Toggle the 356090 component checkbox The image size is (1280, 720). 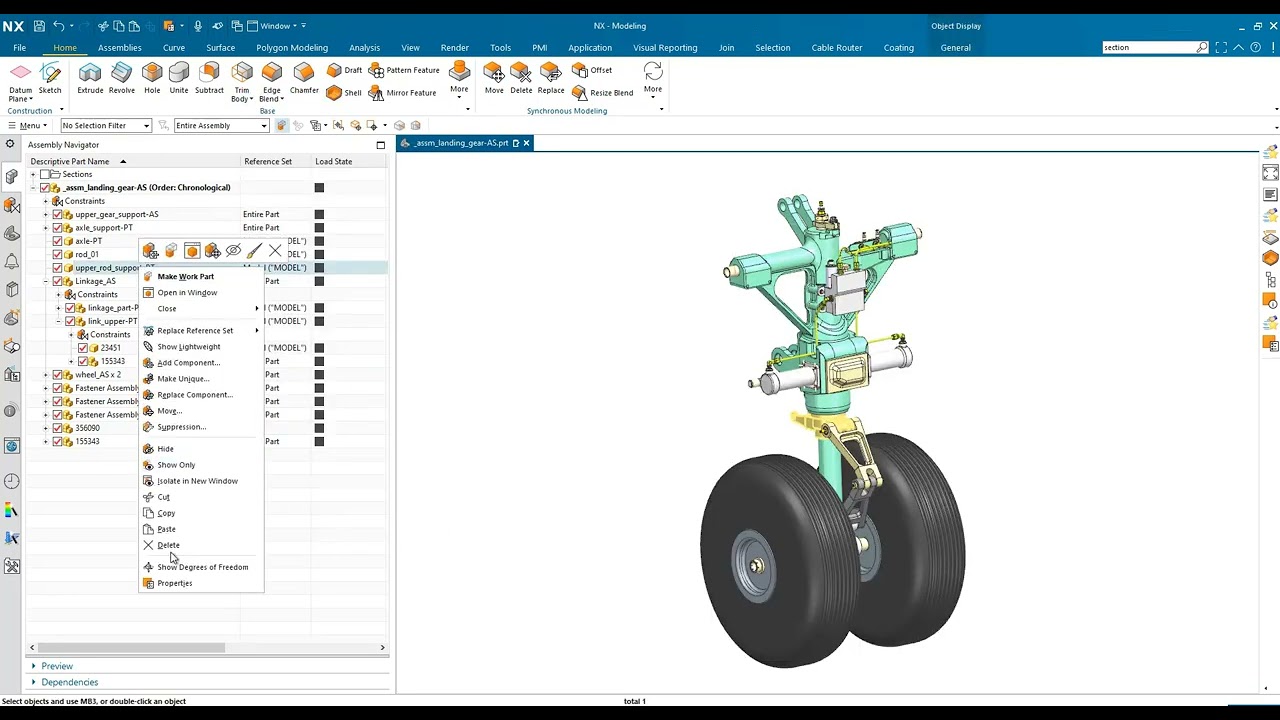coord(57,428)
